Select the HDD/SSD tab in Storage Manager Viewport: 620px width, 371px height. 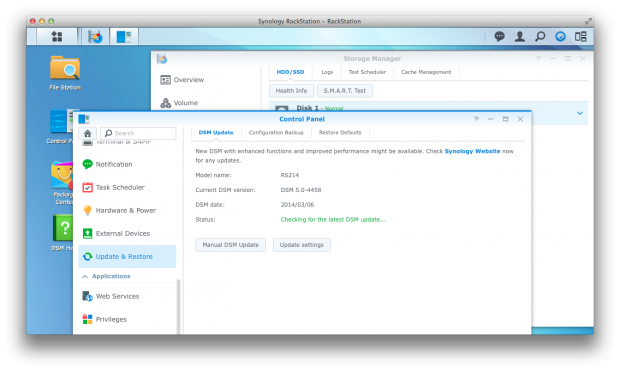point(290,72)
